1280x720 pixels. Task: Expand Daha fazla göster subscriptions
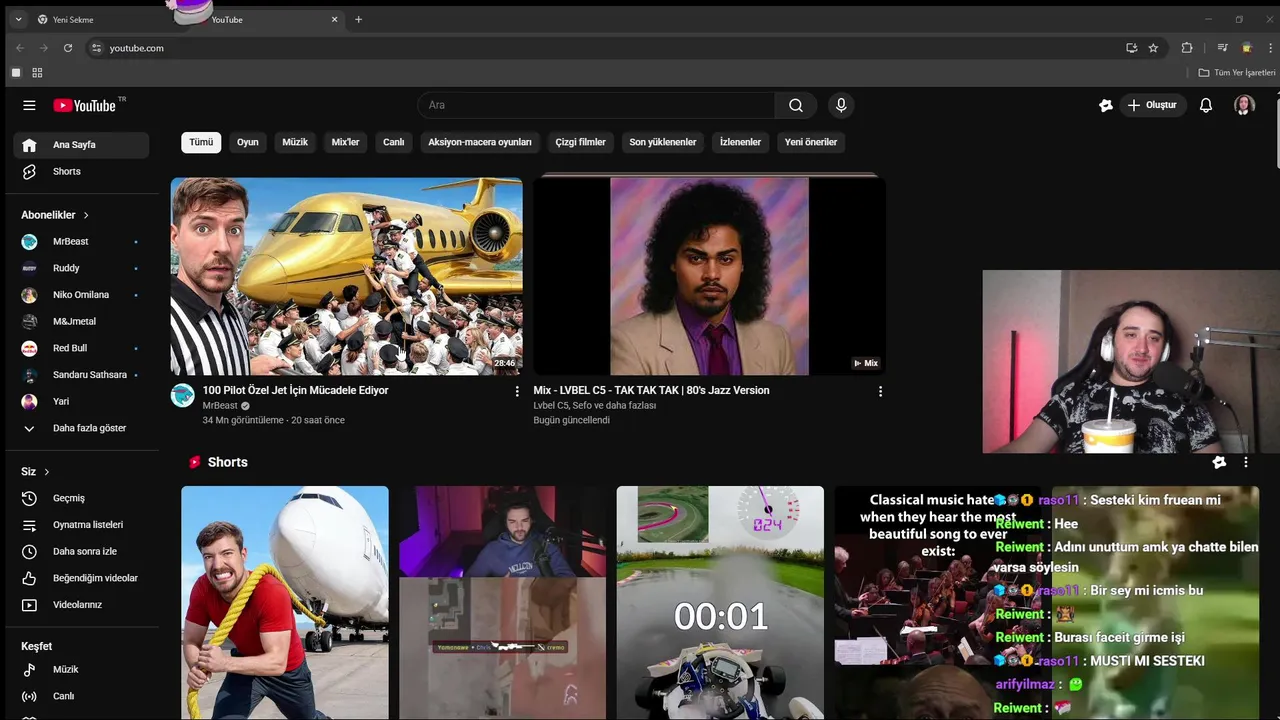point(81,428)
